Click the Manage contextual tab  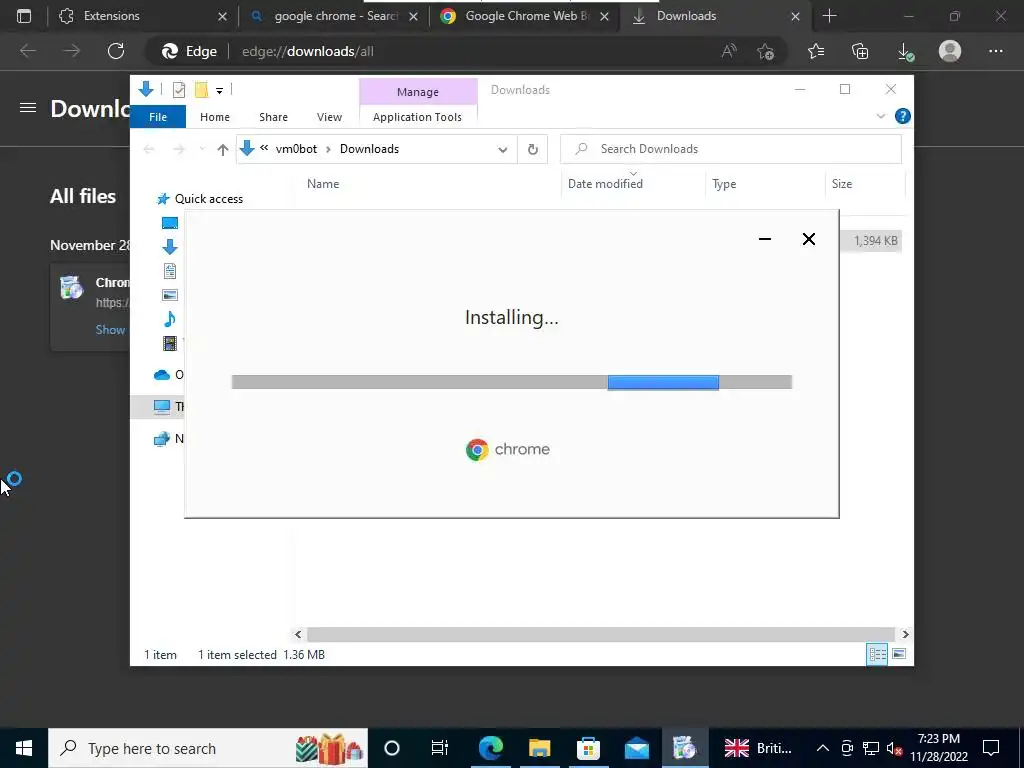418,92
